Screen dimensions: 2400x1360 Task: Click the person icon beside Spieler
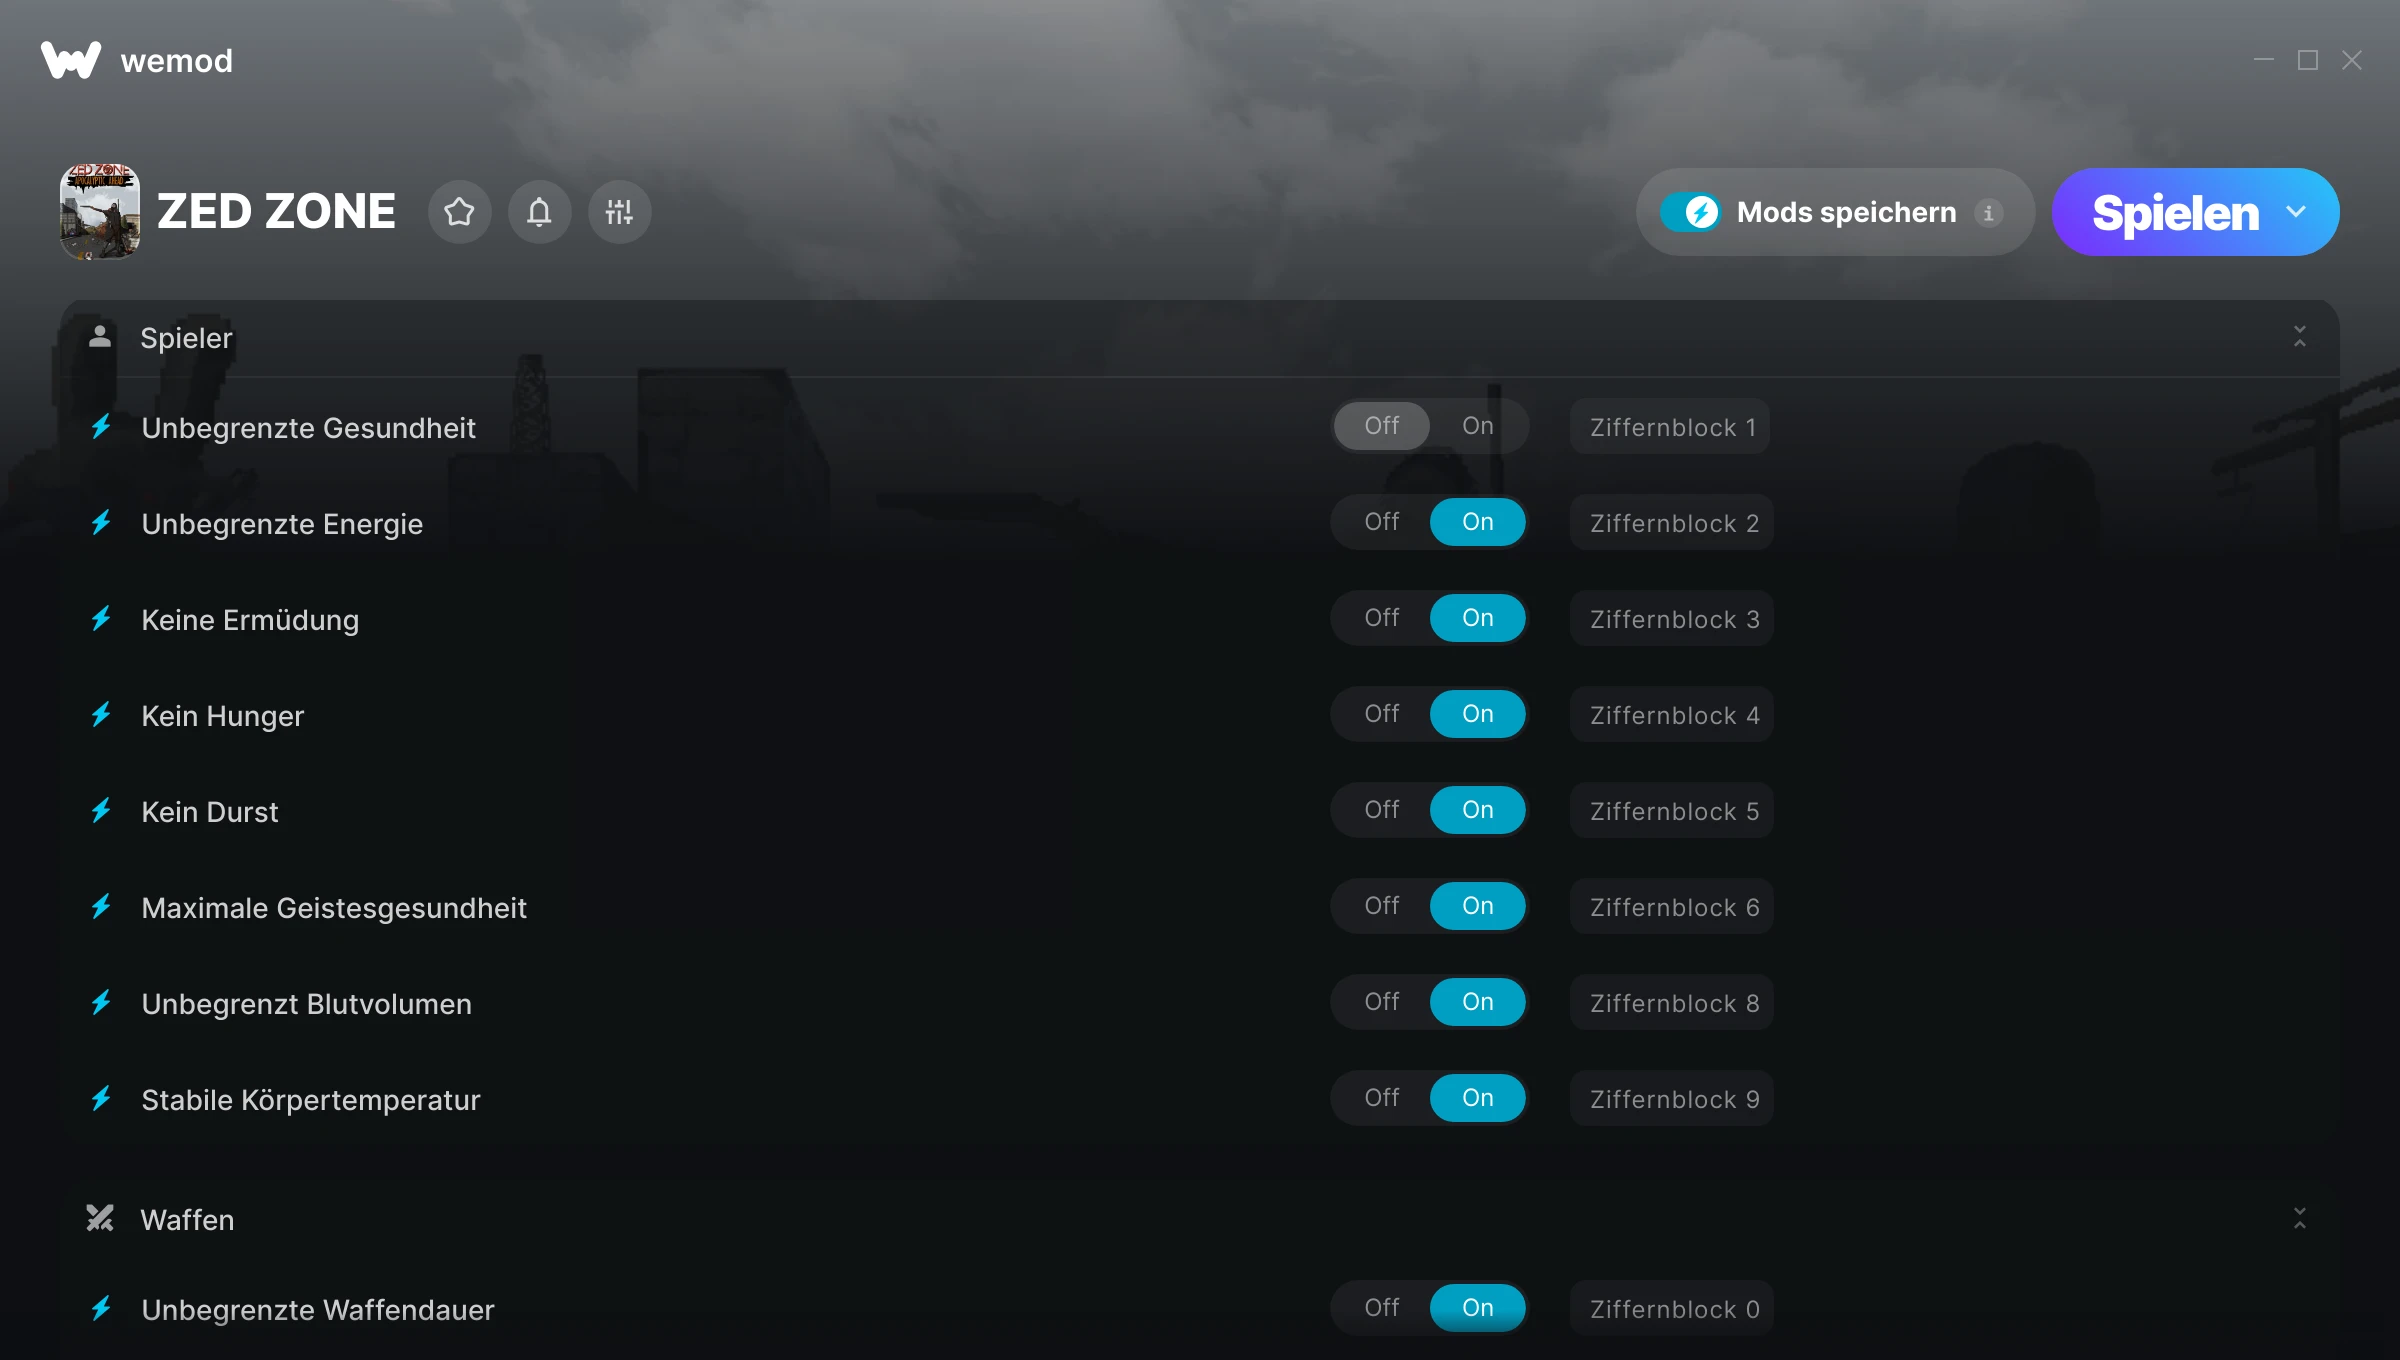[x=99, y=336]
